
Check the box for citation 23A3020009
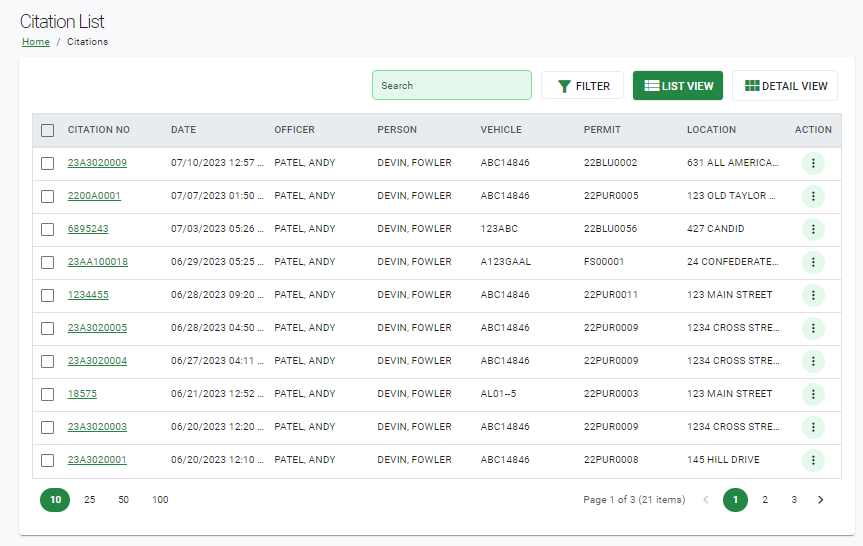pos(48,163)
